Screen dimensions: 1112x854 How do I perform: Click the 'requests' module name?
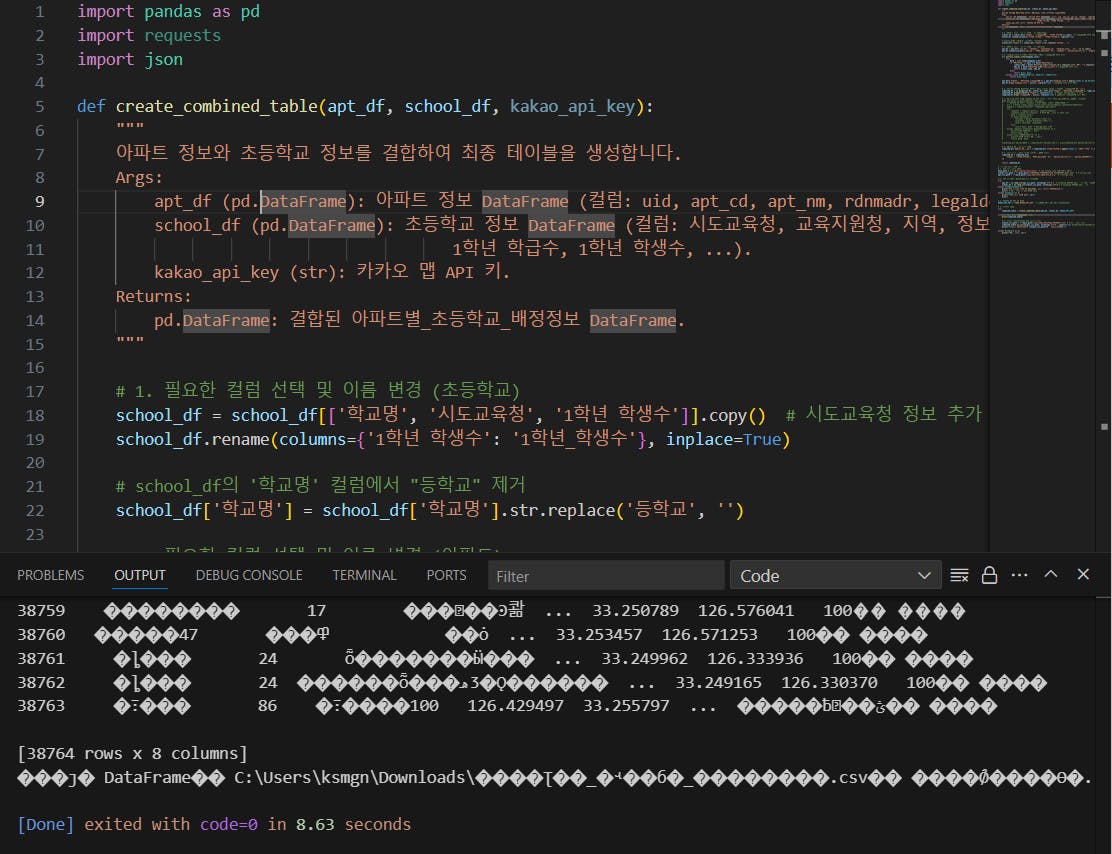tap(183, 35)
